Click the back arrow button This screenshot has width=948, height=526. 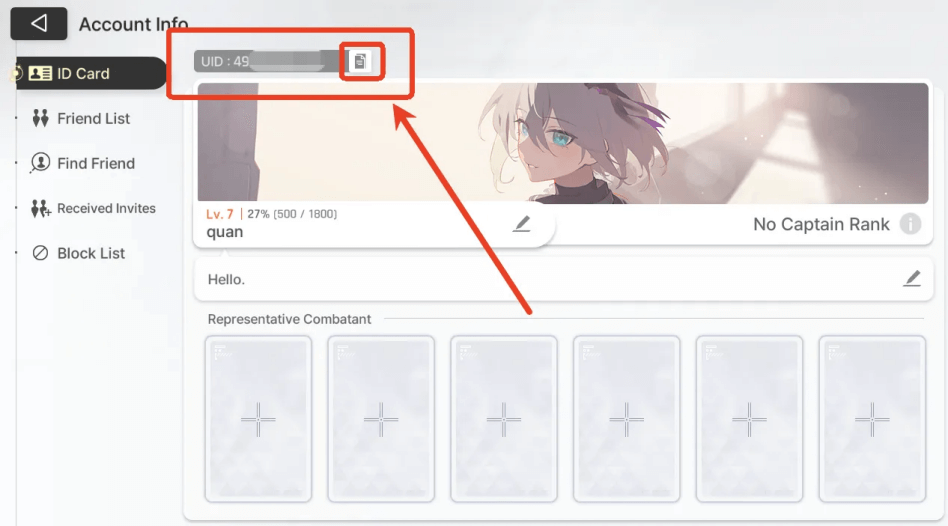click(39, 24)
